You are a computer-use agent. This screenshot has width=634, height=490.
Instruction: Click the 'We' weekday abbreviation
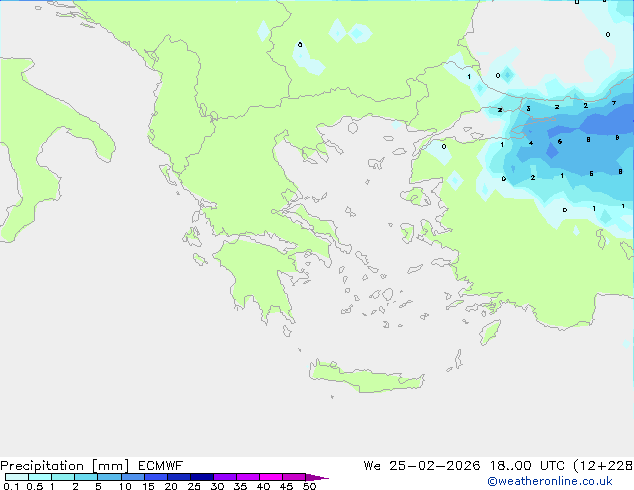372,466
